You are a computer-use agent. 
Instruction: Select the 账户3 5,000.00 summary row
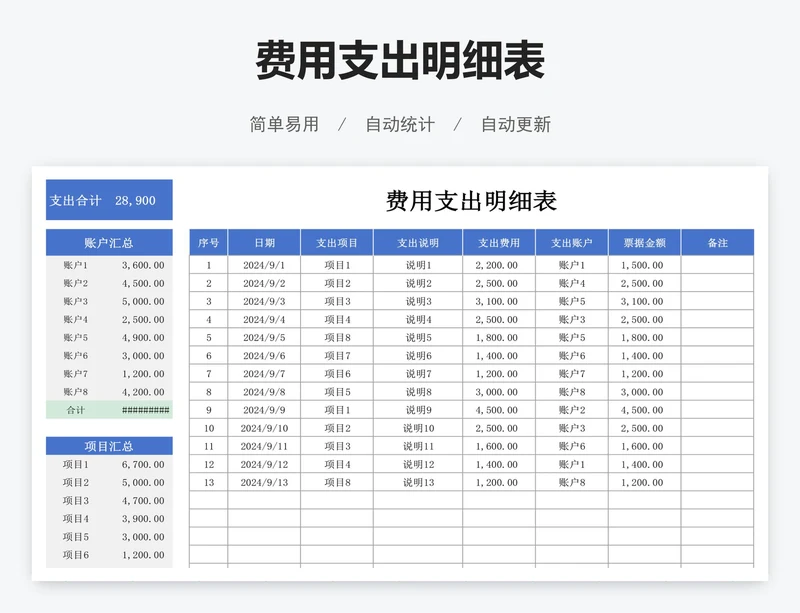click(109, 301)
